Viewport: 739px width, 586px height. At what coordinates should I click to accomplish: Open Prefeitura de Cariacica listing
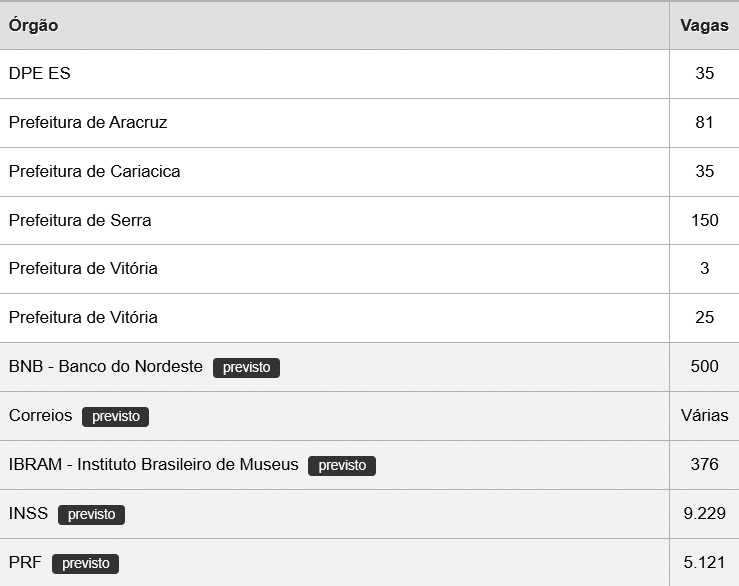(x=95, y=172)
